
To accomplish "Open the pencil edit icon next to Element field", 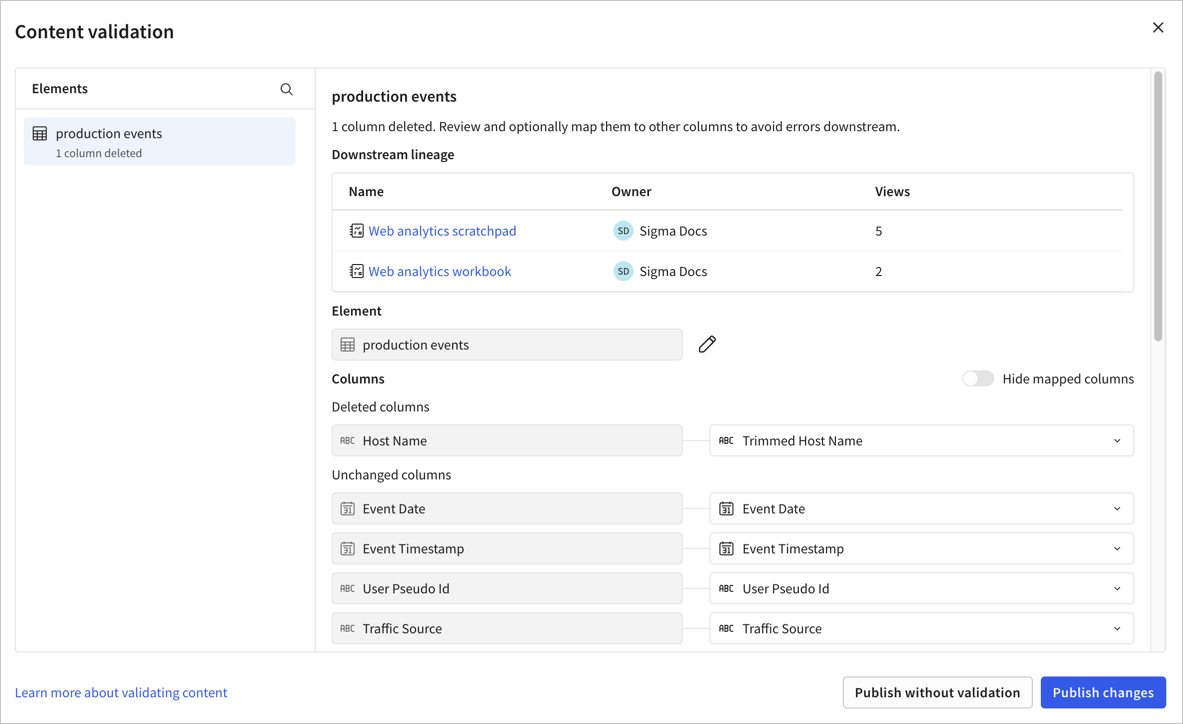I will (x=707, y=344).
